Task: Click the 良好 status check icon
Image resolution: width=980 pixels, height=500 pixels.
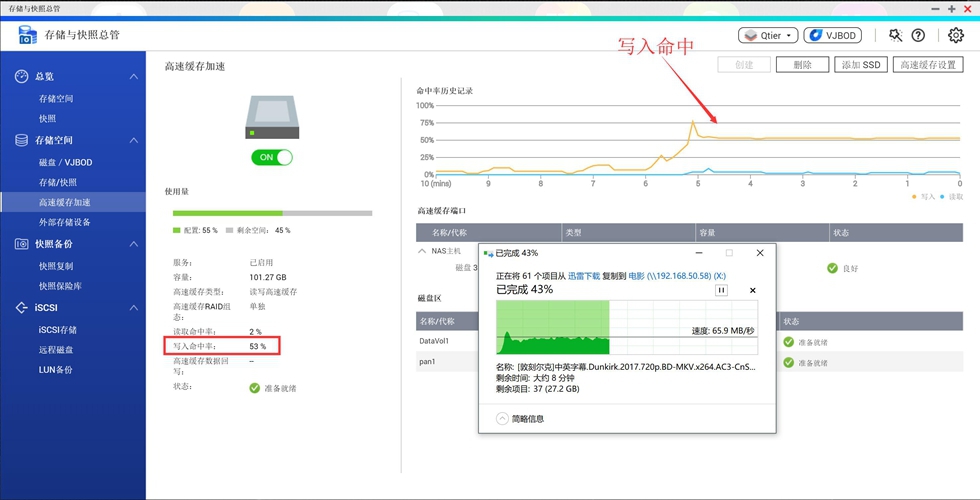Action: tap(832, 268)
